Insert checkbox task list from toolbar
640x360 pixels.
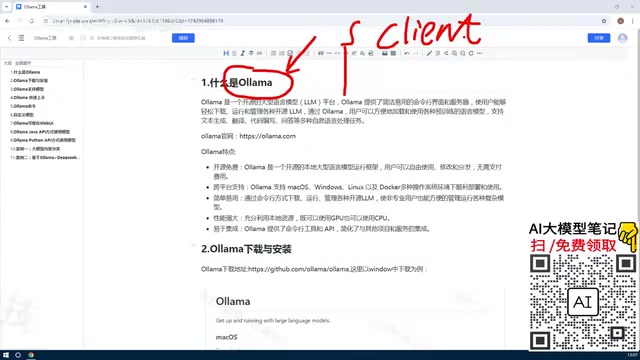[290, 53]
